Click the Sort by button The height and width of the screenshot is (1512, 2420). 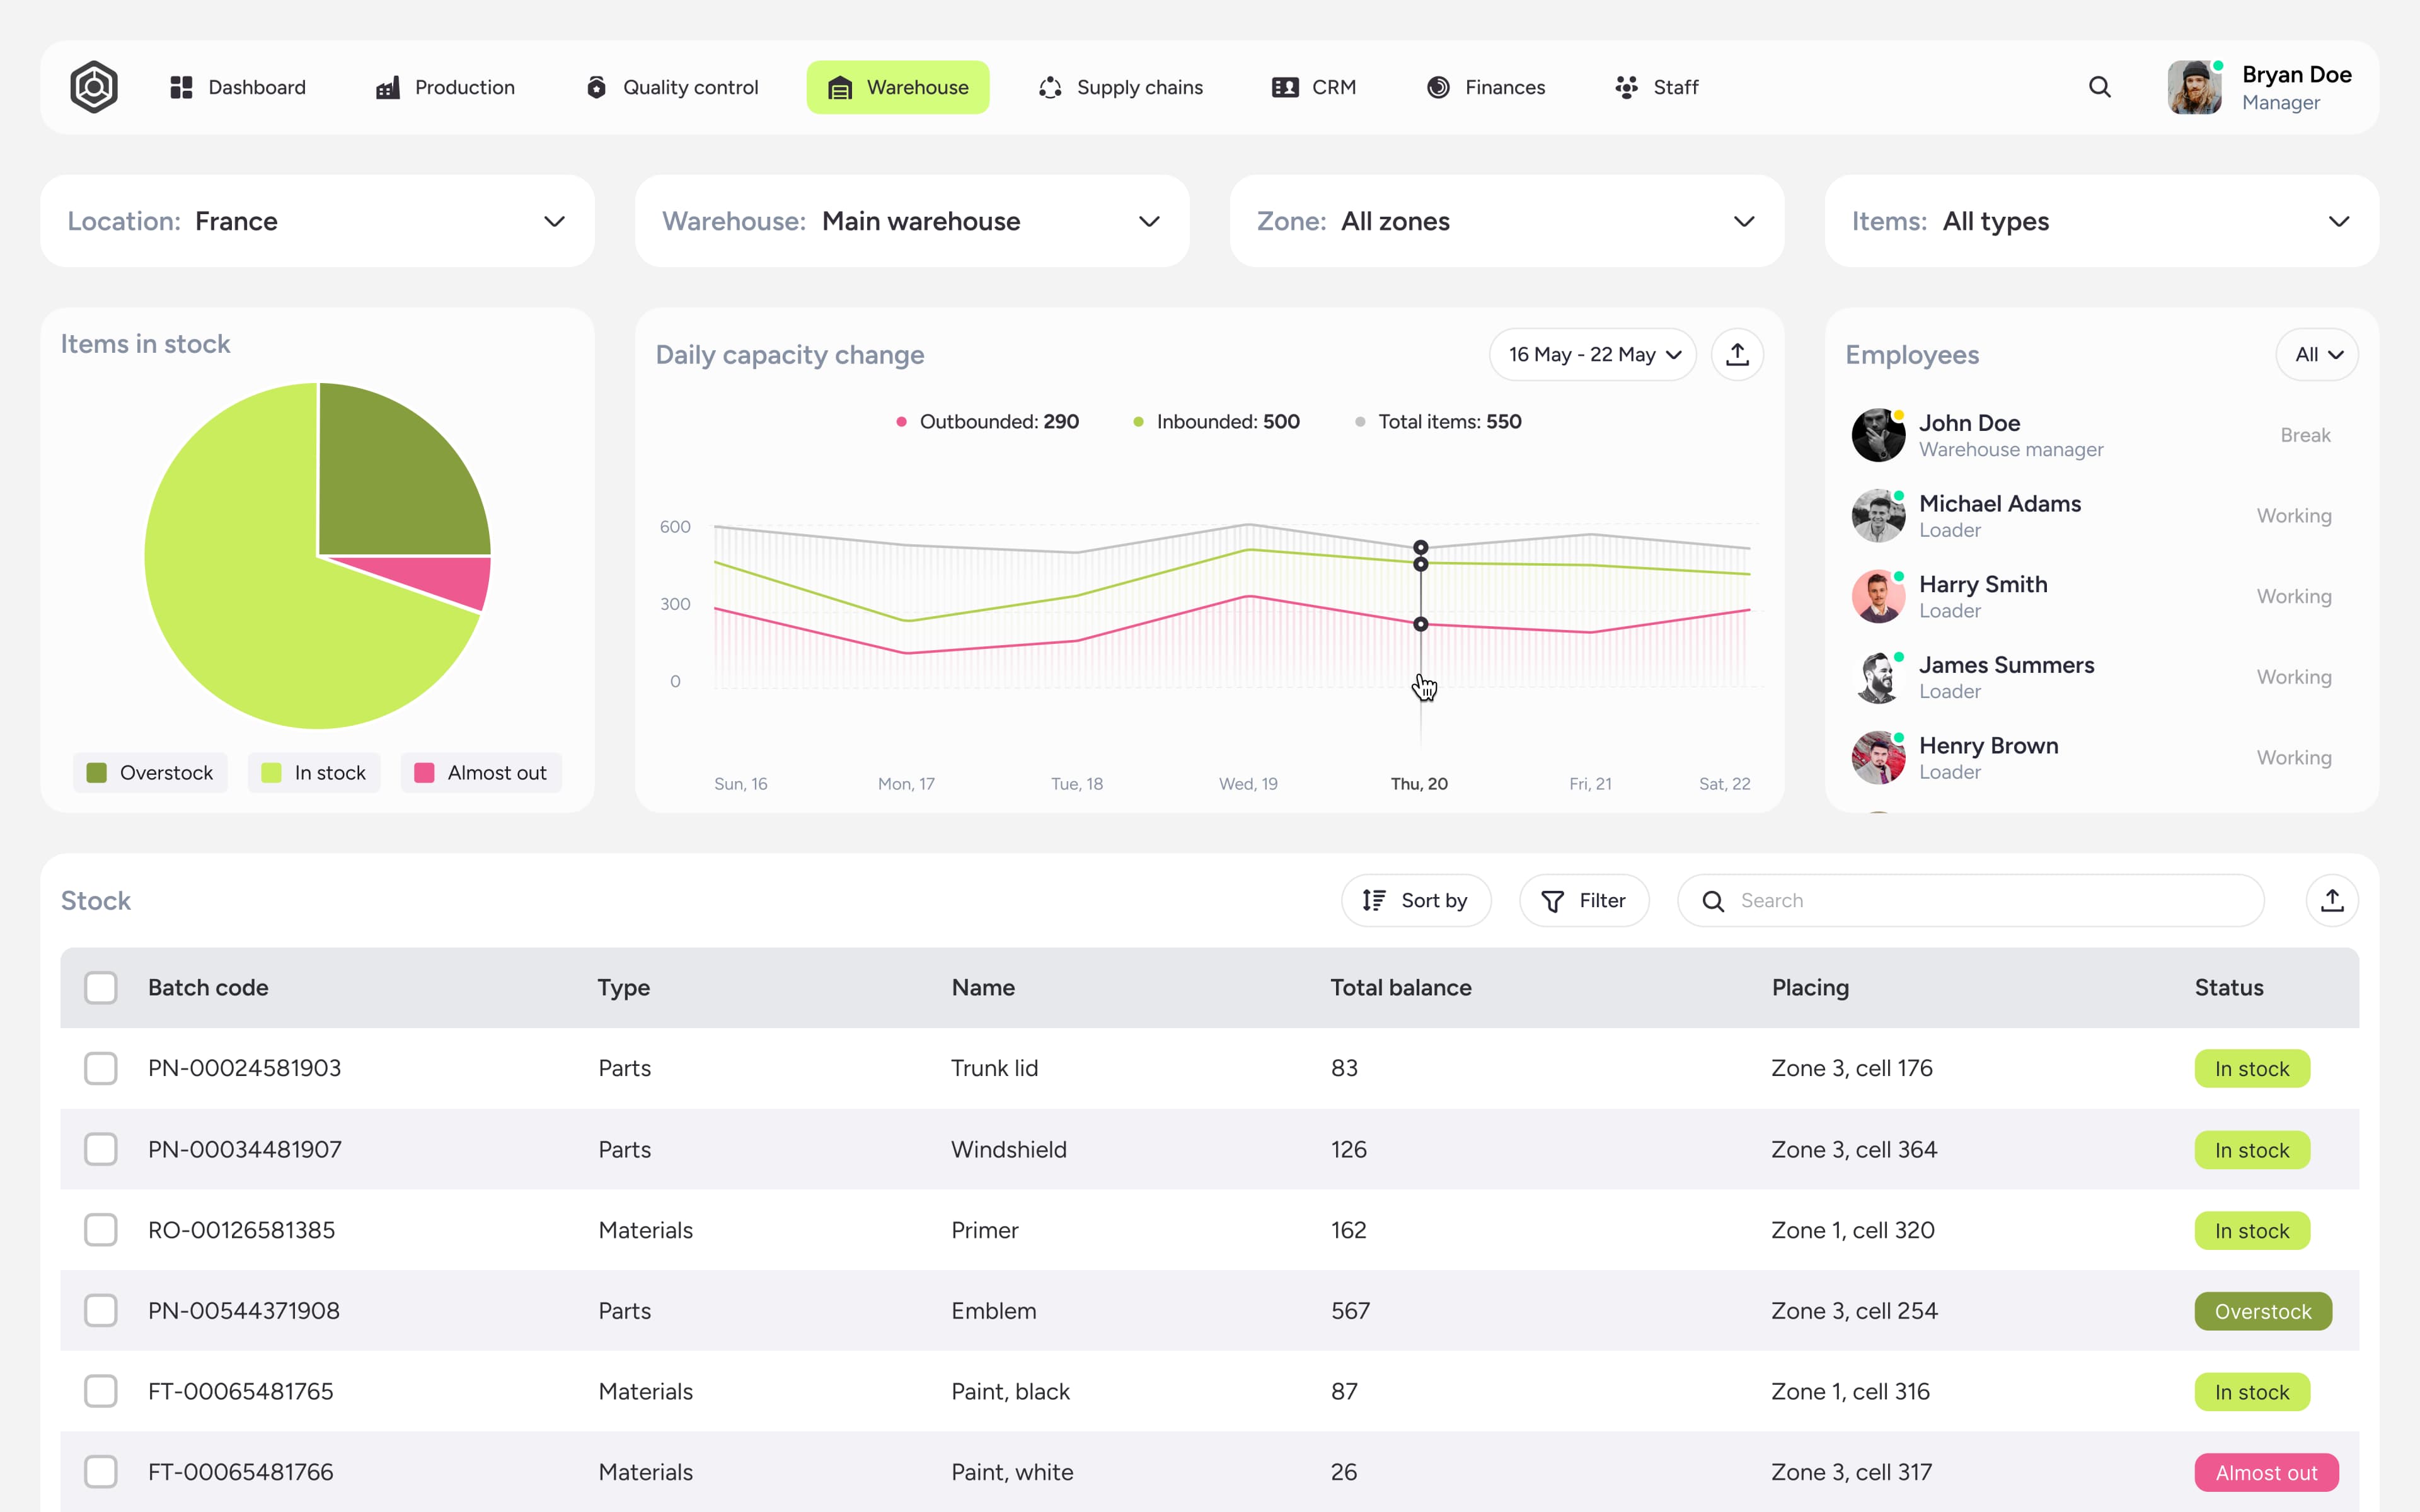1415,900
